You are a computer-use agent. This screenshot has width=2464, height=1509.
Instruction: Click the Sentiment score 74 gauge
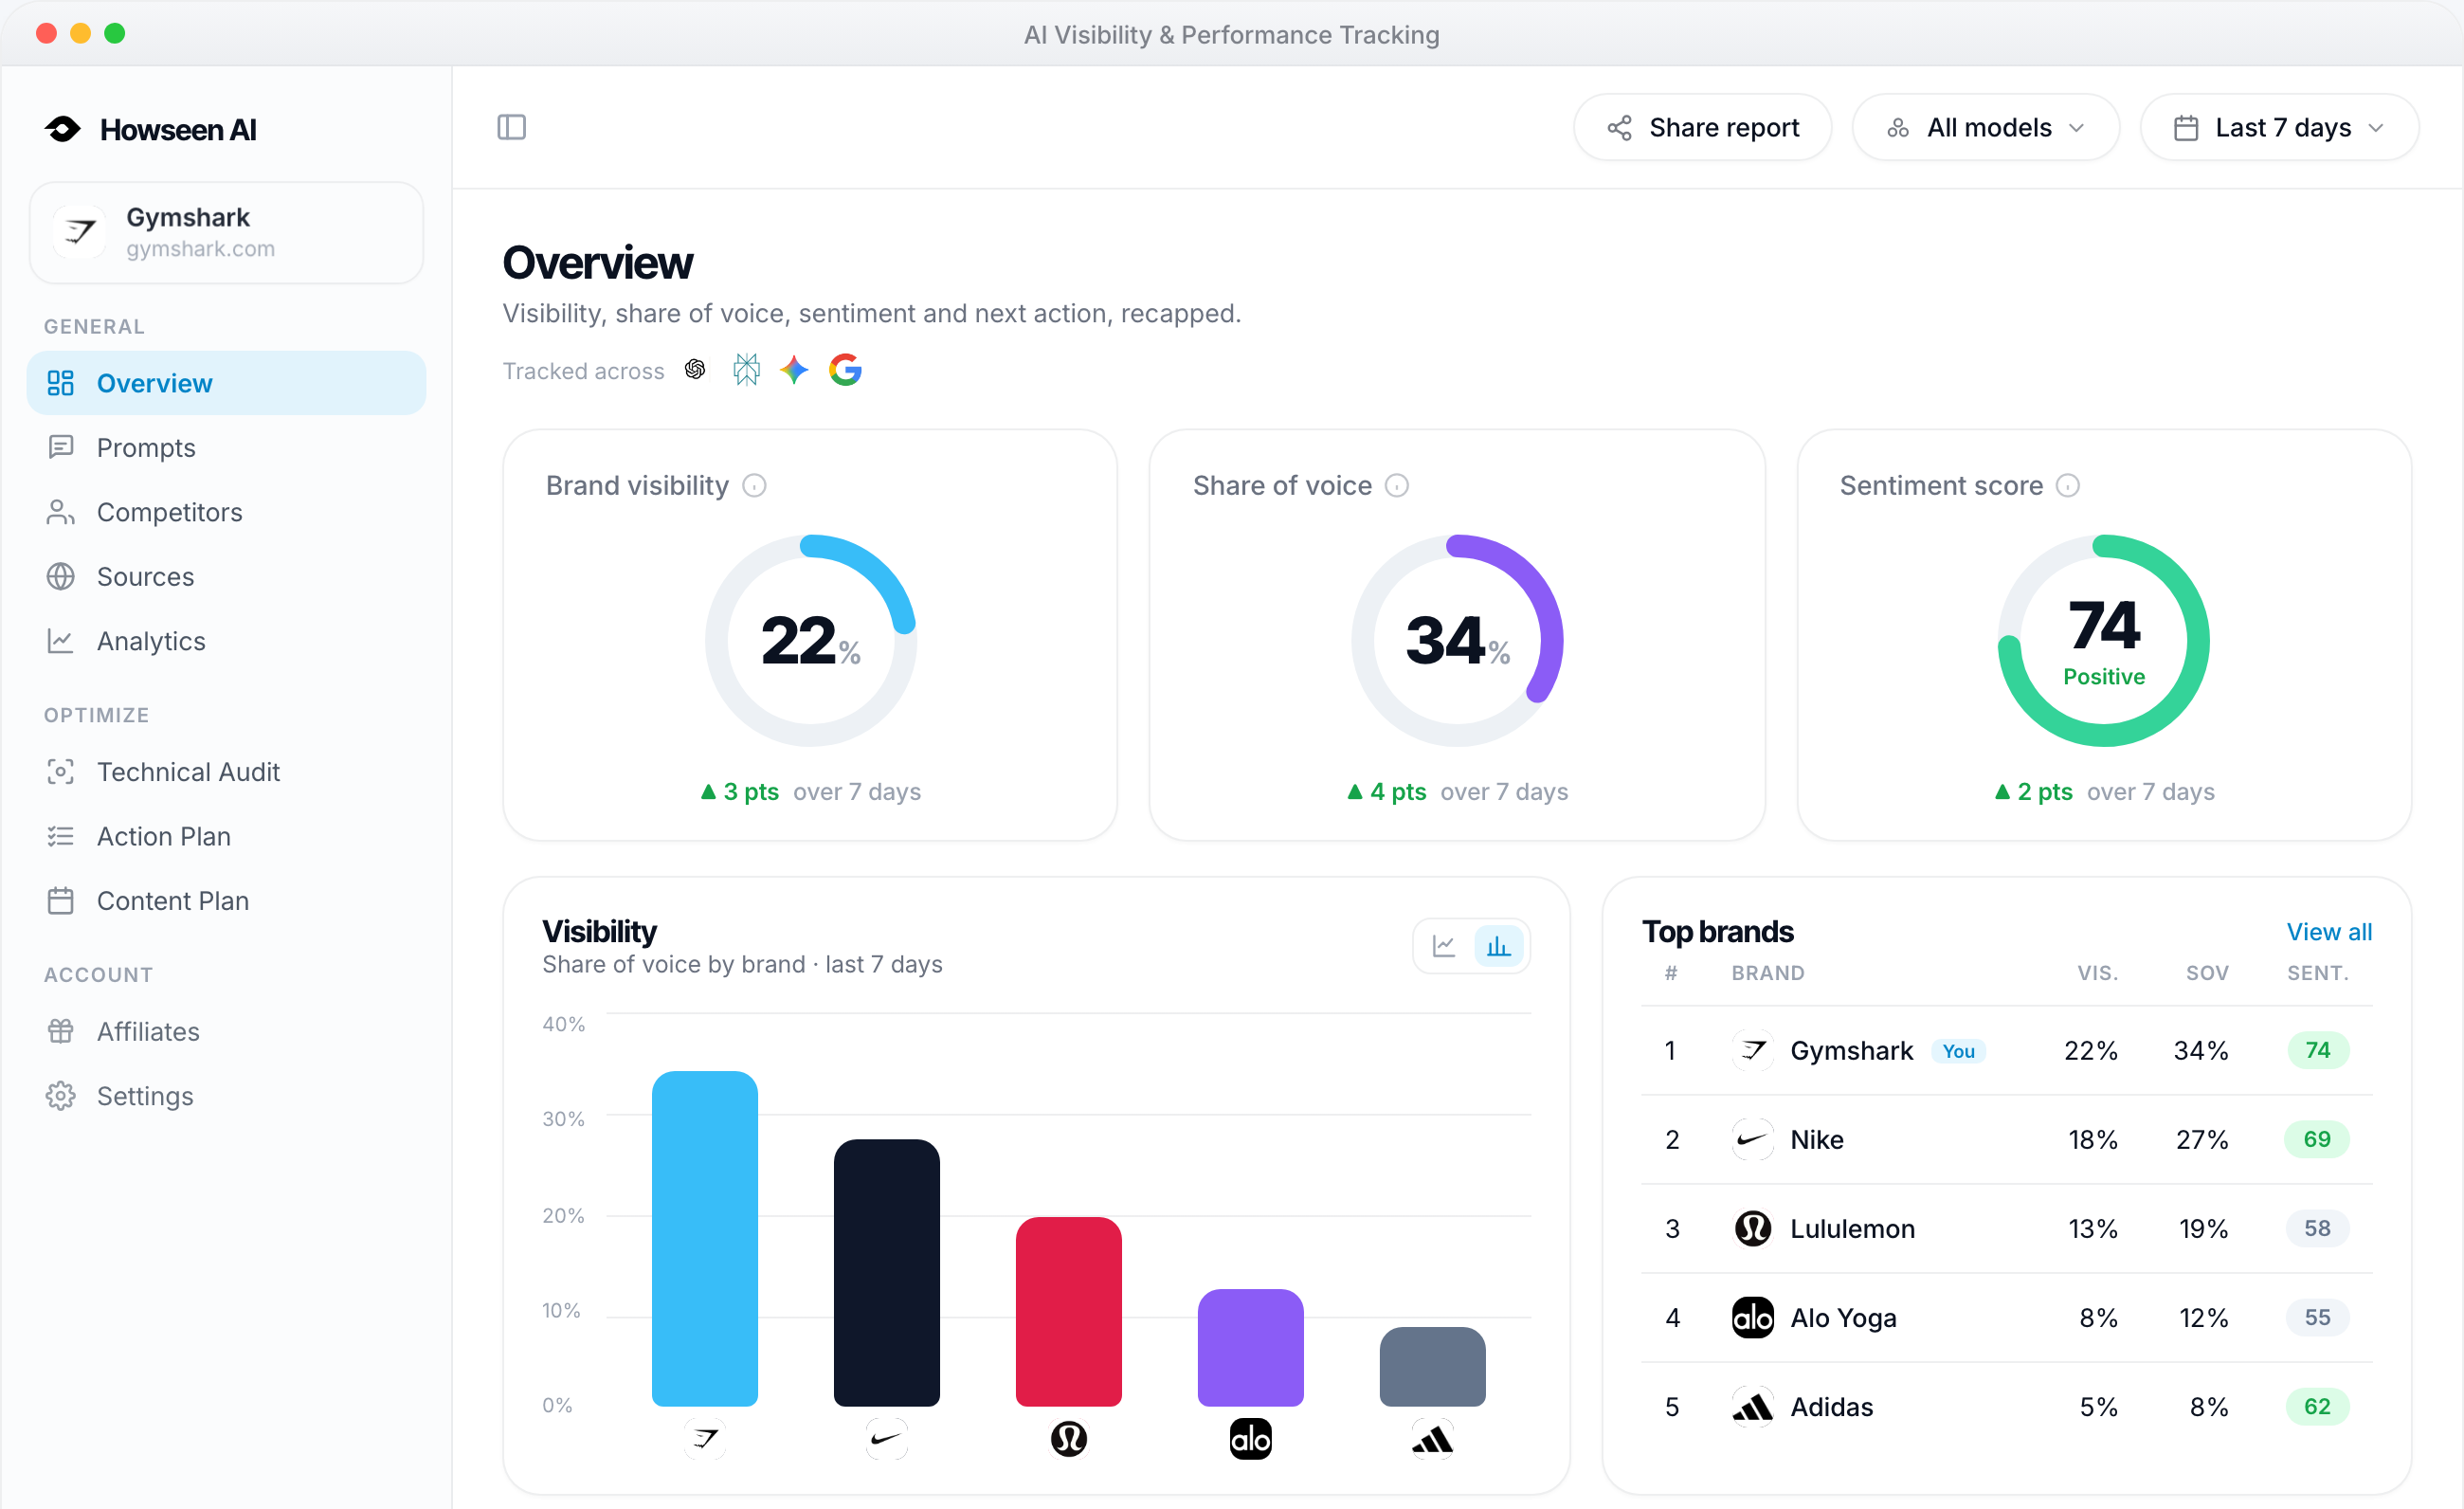[x=2104, y=641]
